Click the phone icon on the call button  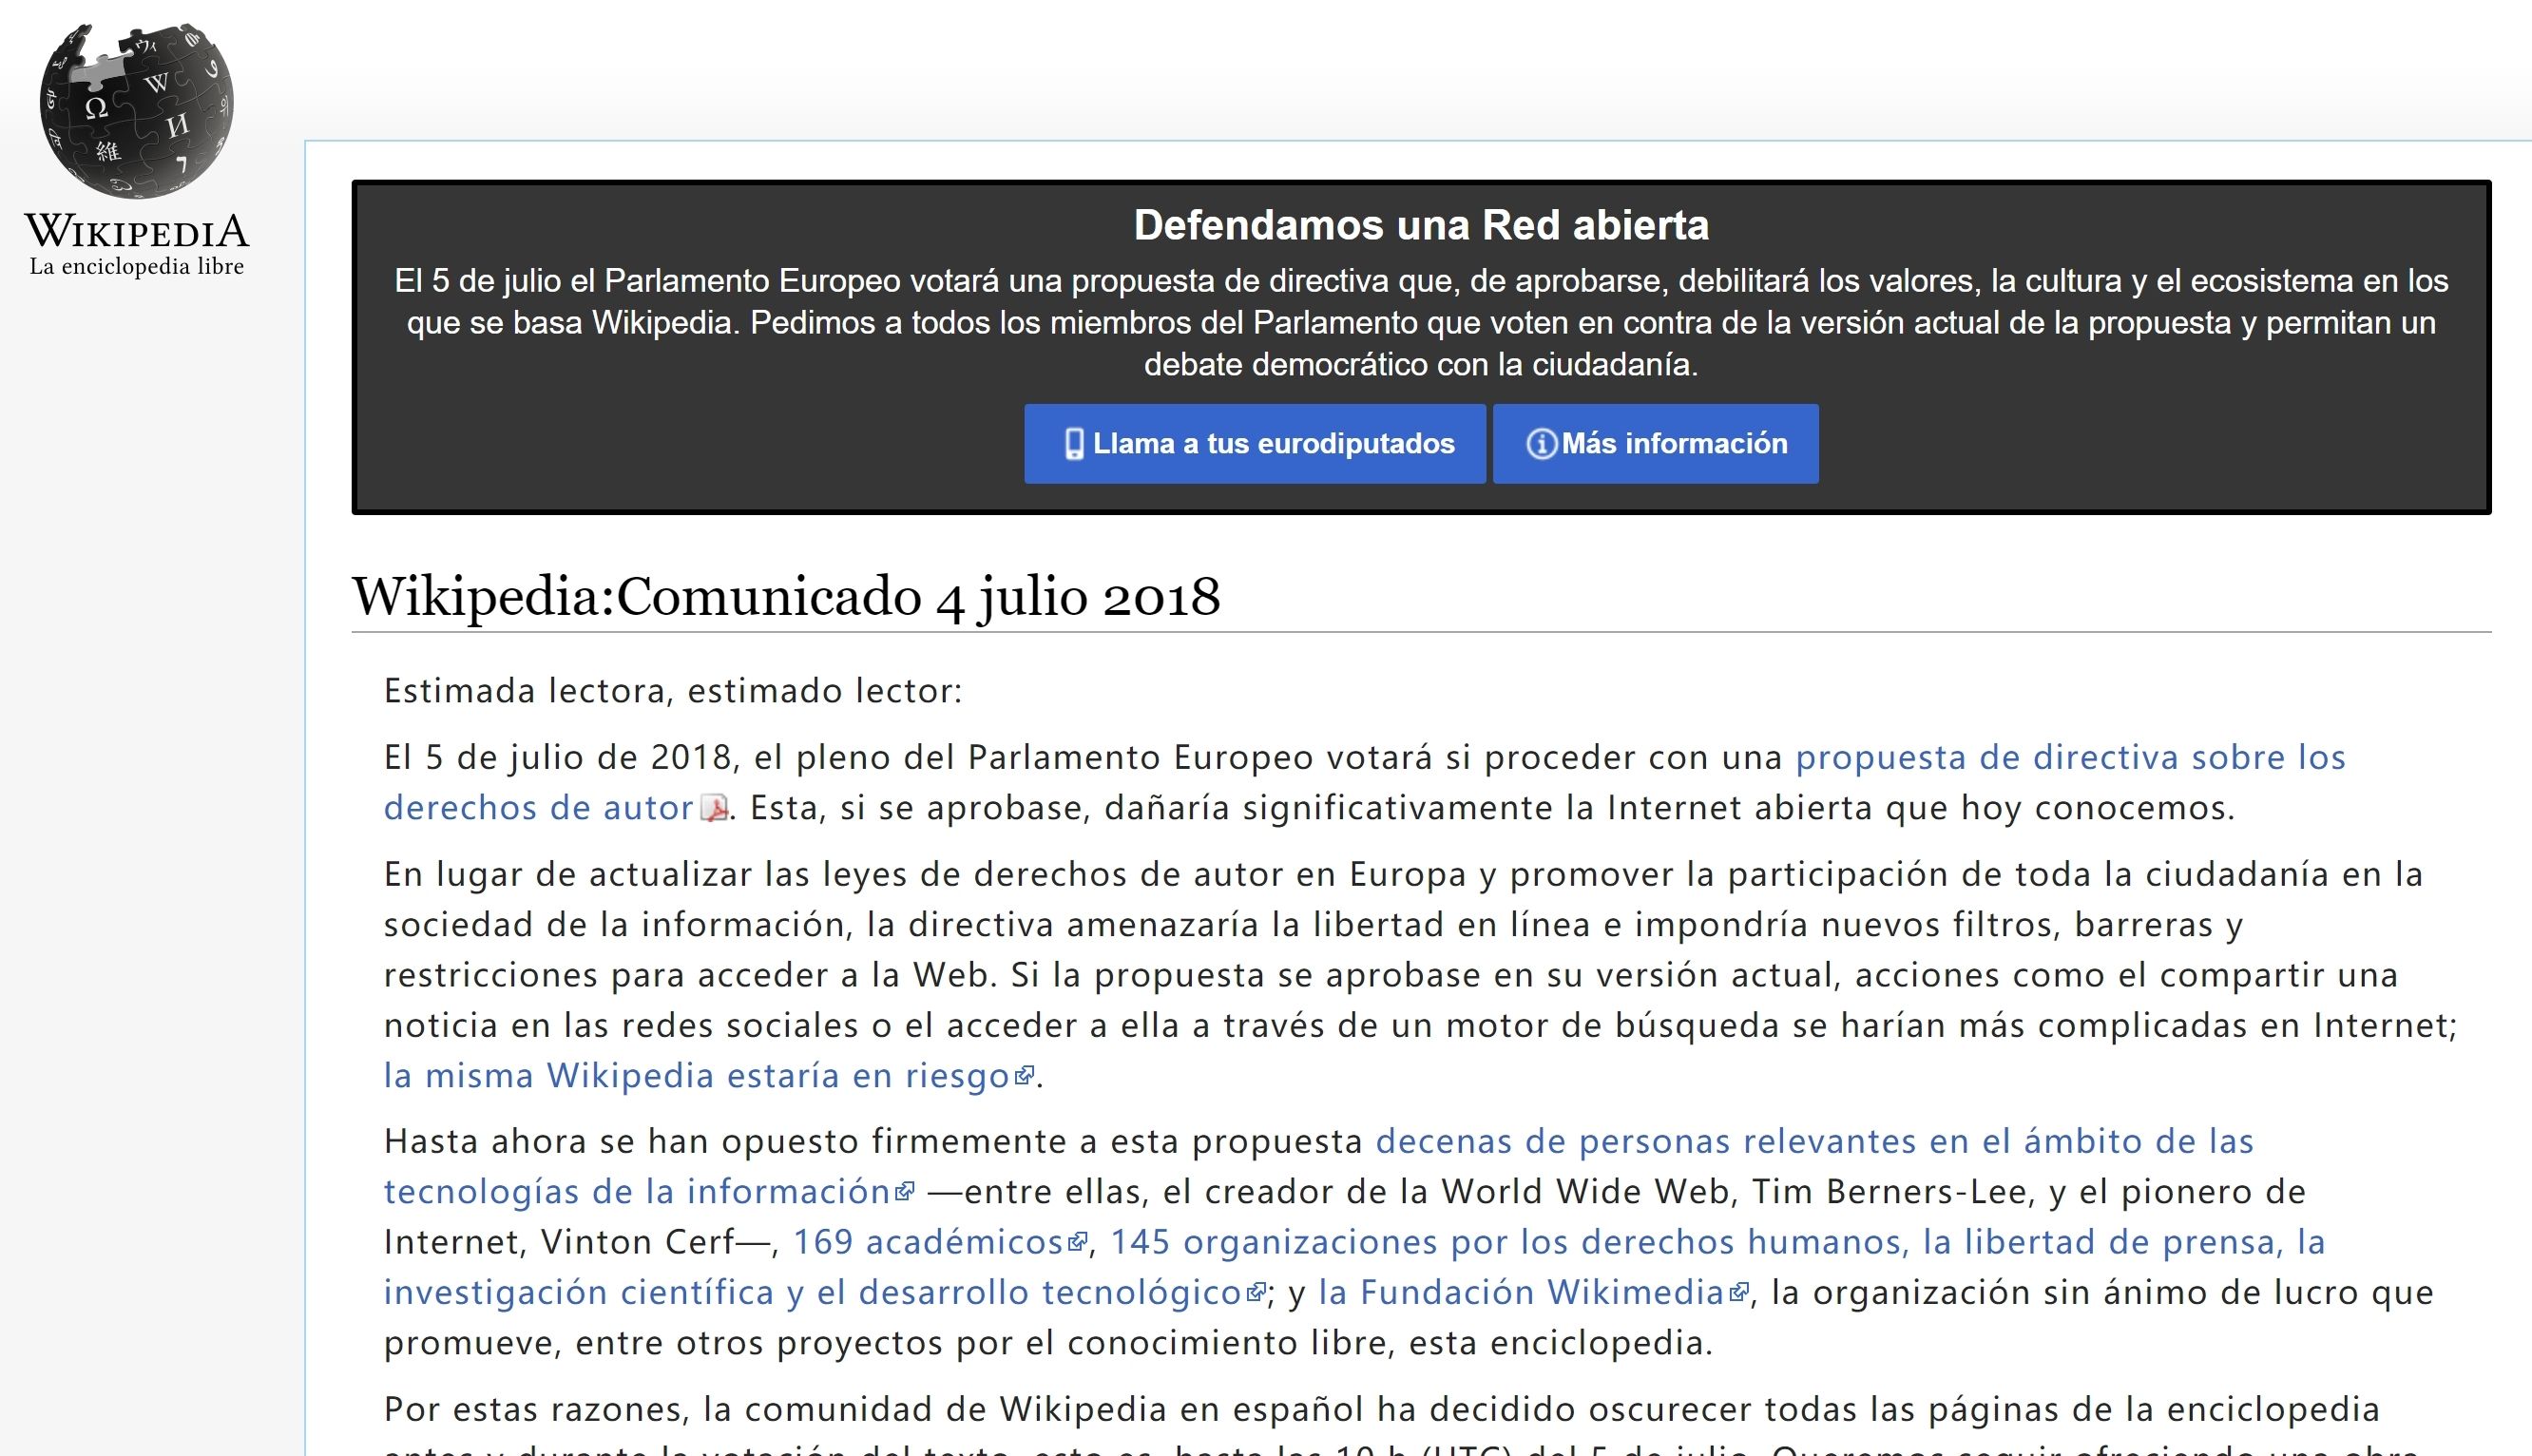[1074, 444]
